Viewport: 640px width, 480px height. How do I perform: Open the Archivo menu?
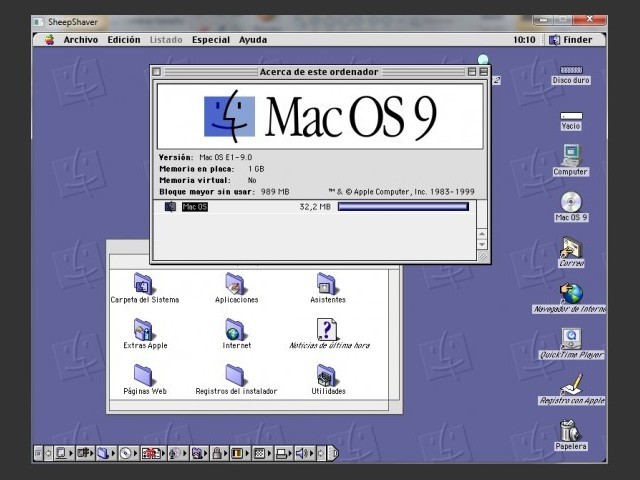(80, 40)
